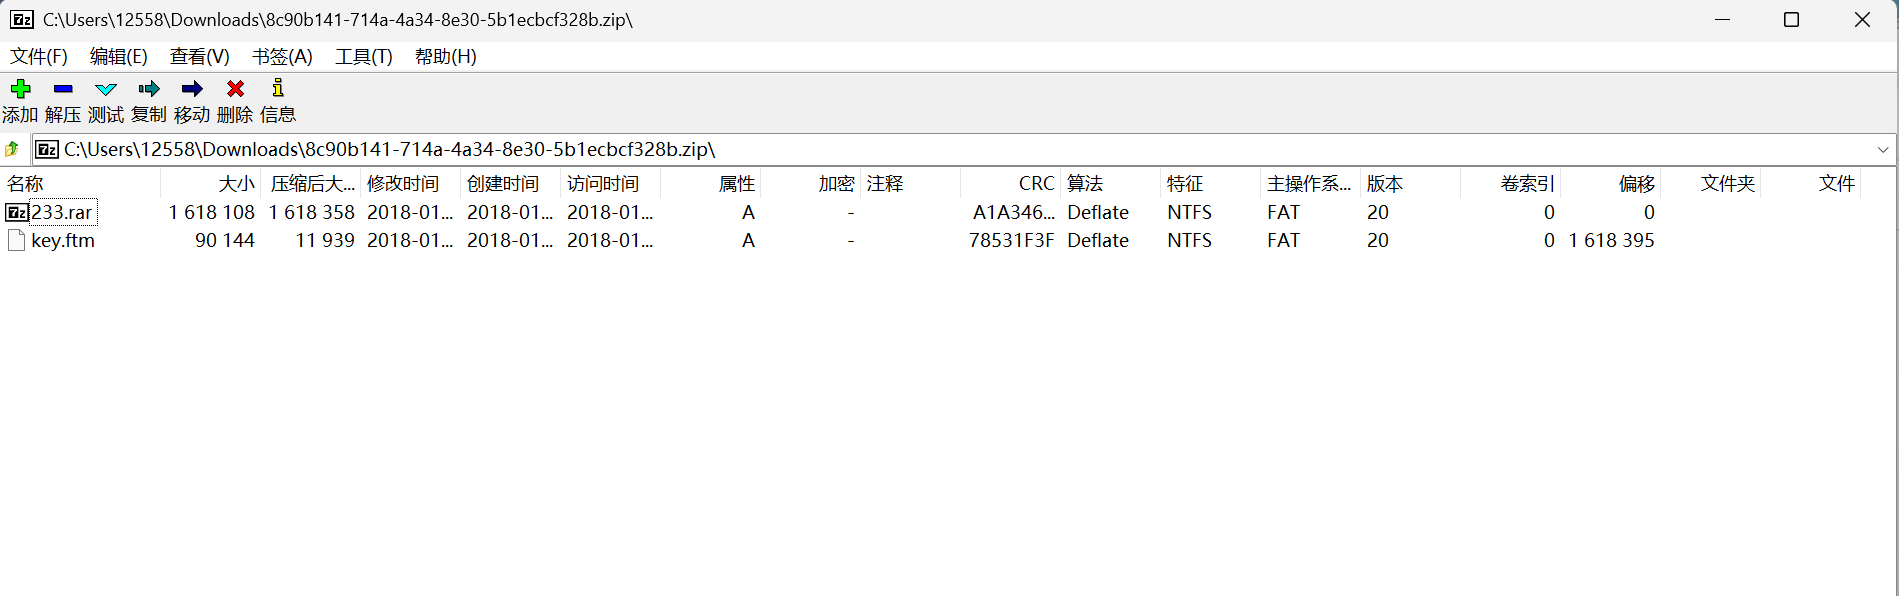This screenshot has width=1899, height=596.
Task: Open the 文件(F) menu
Action: click(39, 57)
